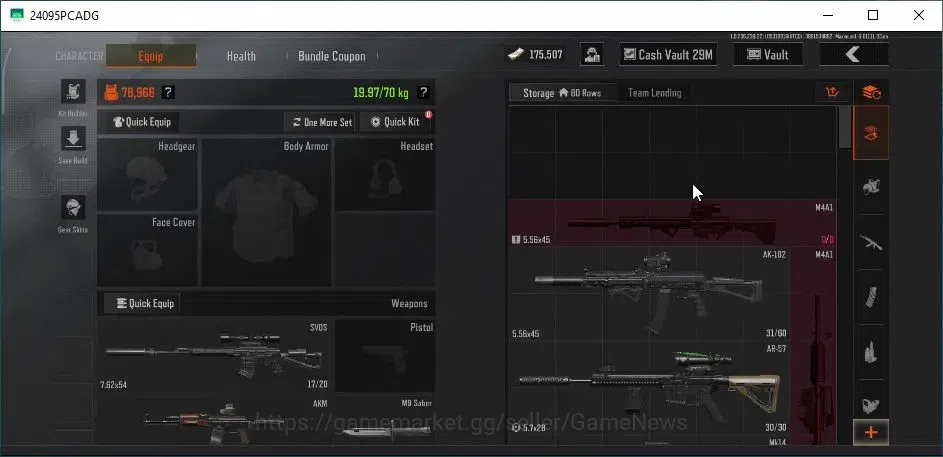This screenshot has height=457, width=943.
Task: Open Gear Skins icon
Action: (73, 207)
